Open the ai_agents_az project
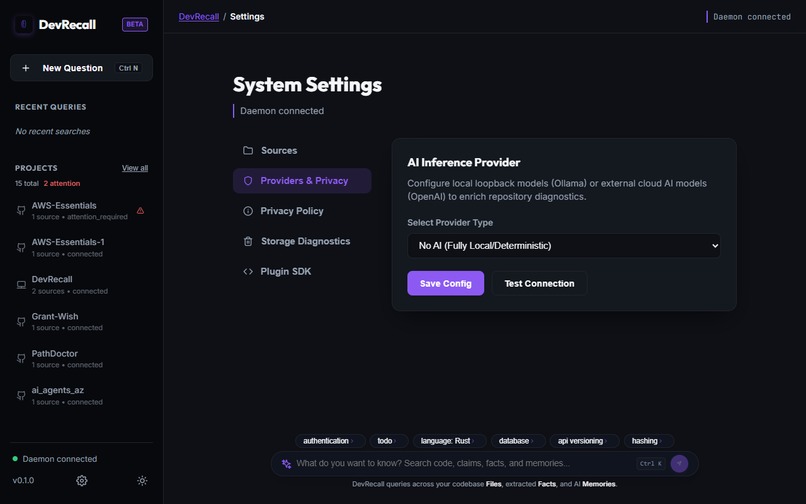 (x=81, y=395)
